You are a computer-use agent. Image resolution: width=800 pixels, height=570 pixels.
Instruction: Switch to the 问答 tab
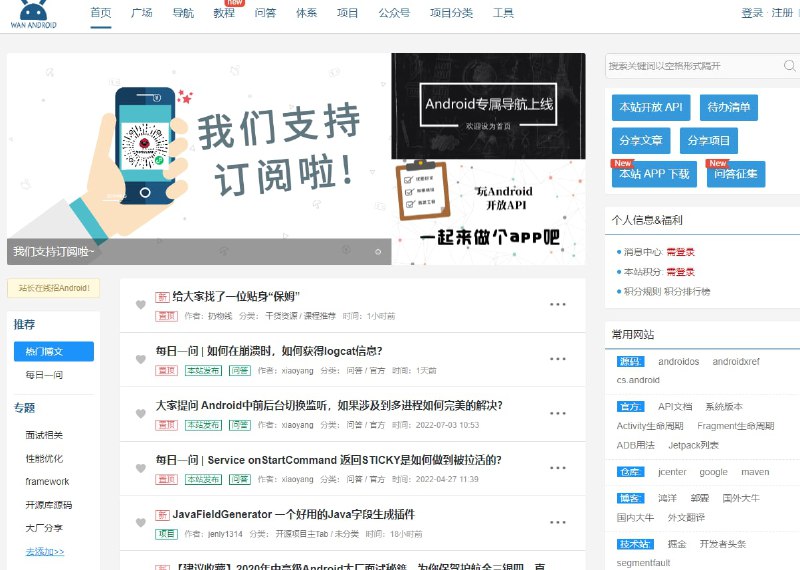click(x=265, y=13)
